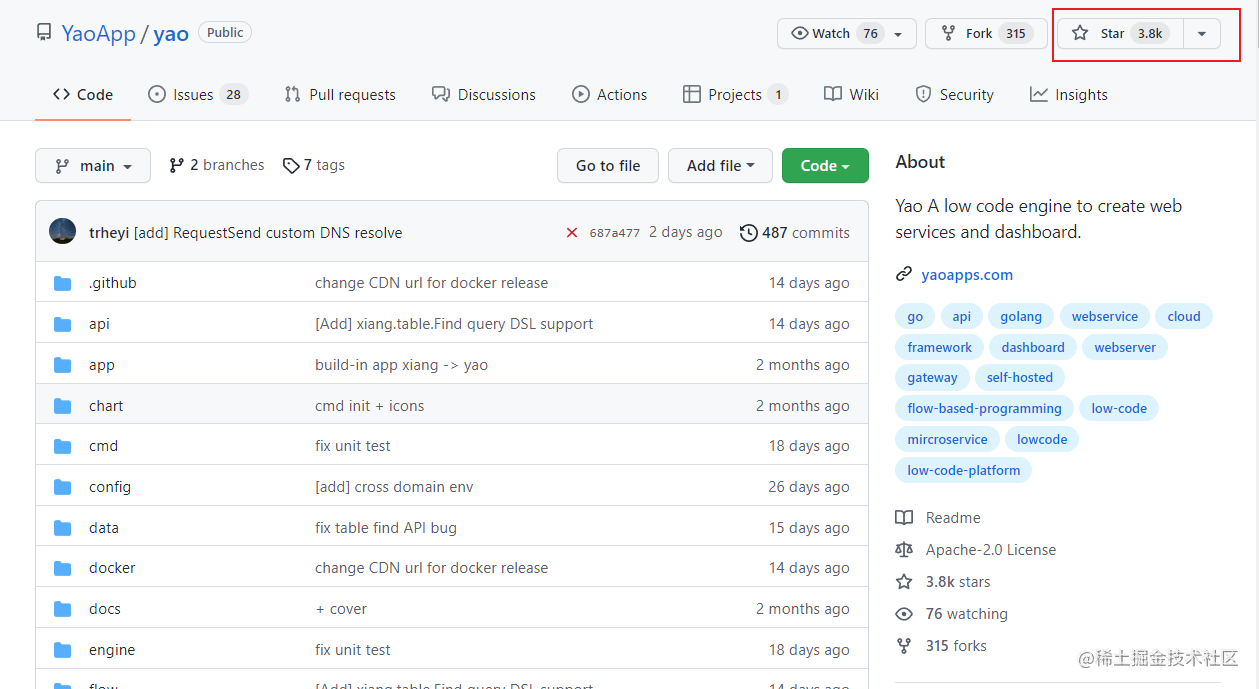Open the green Code dropdown
Screen dimensions: 1259x689
825,166
